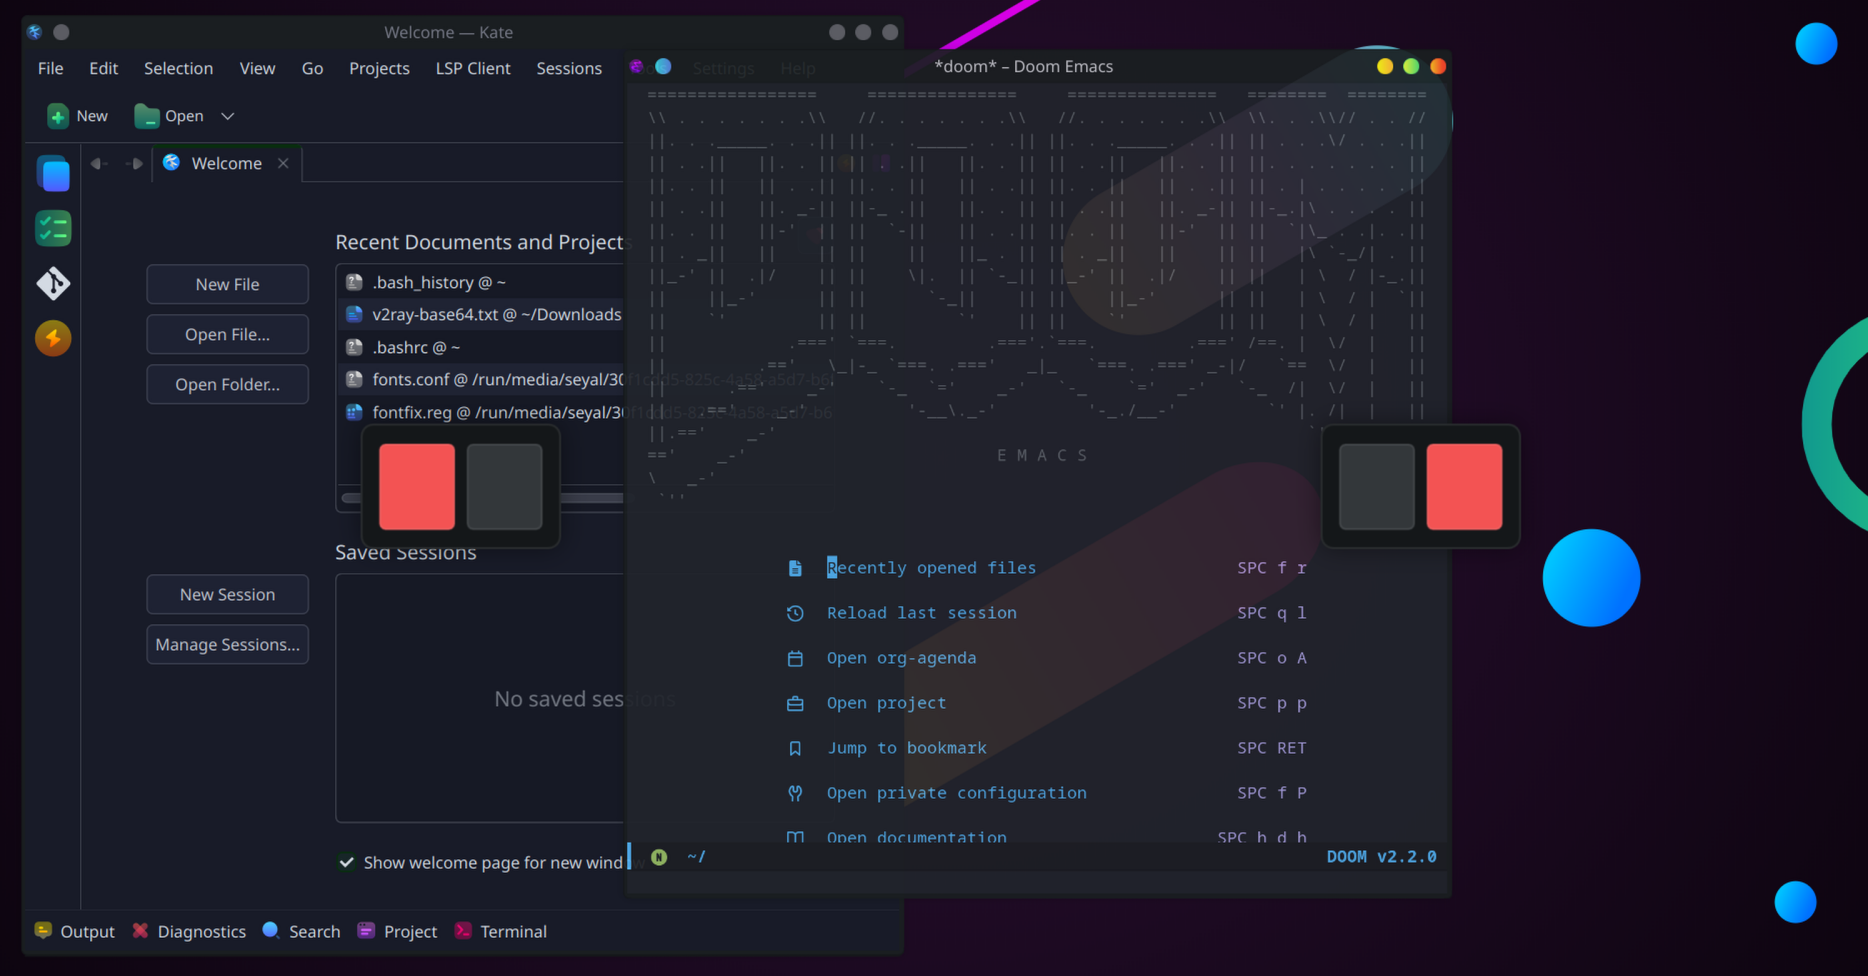Click the orange lightning-bolt sidebar icon in Kate
The height and width of the screenshot is (976, 1868).
[x=53, y=338]
